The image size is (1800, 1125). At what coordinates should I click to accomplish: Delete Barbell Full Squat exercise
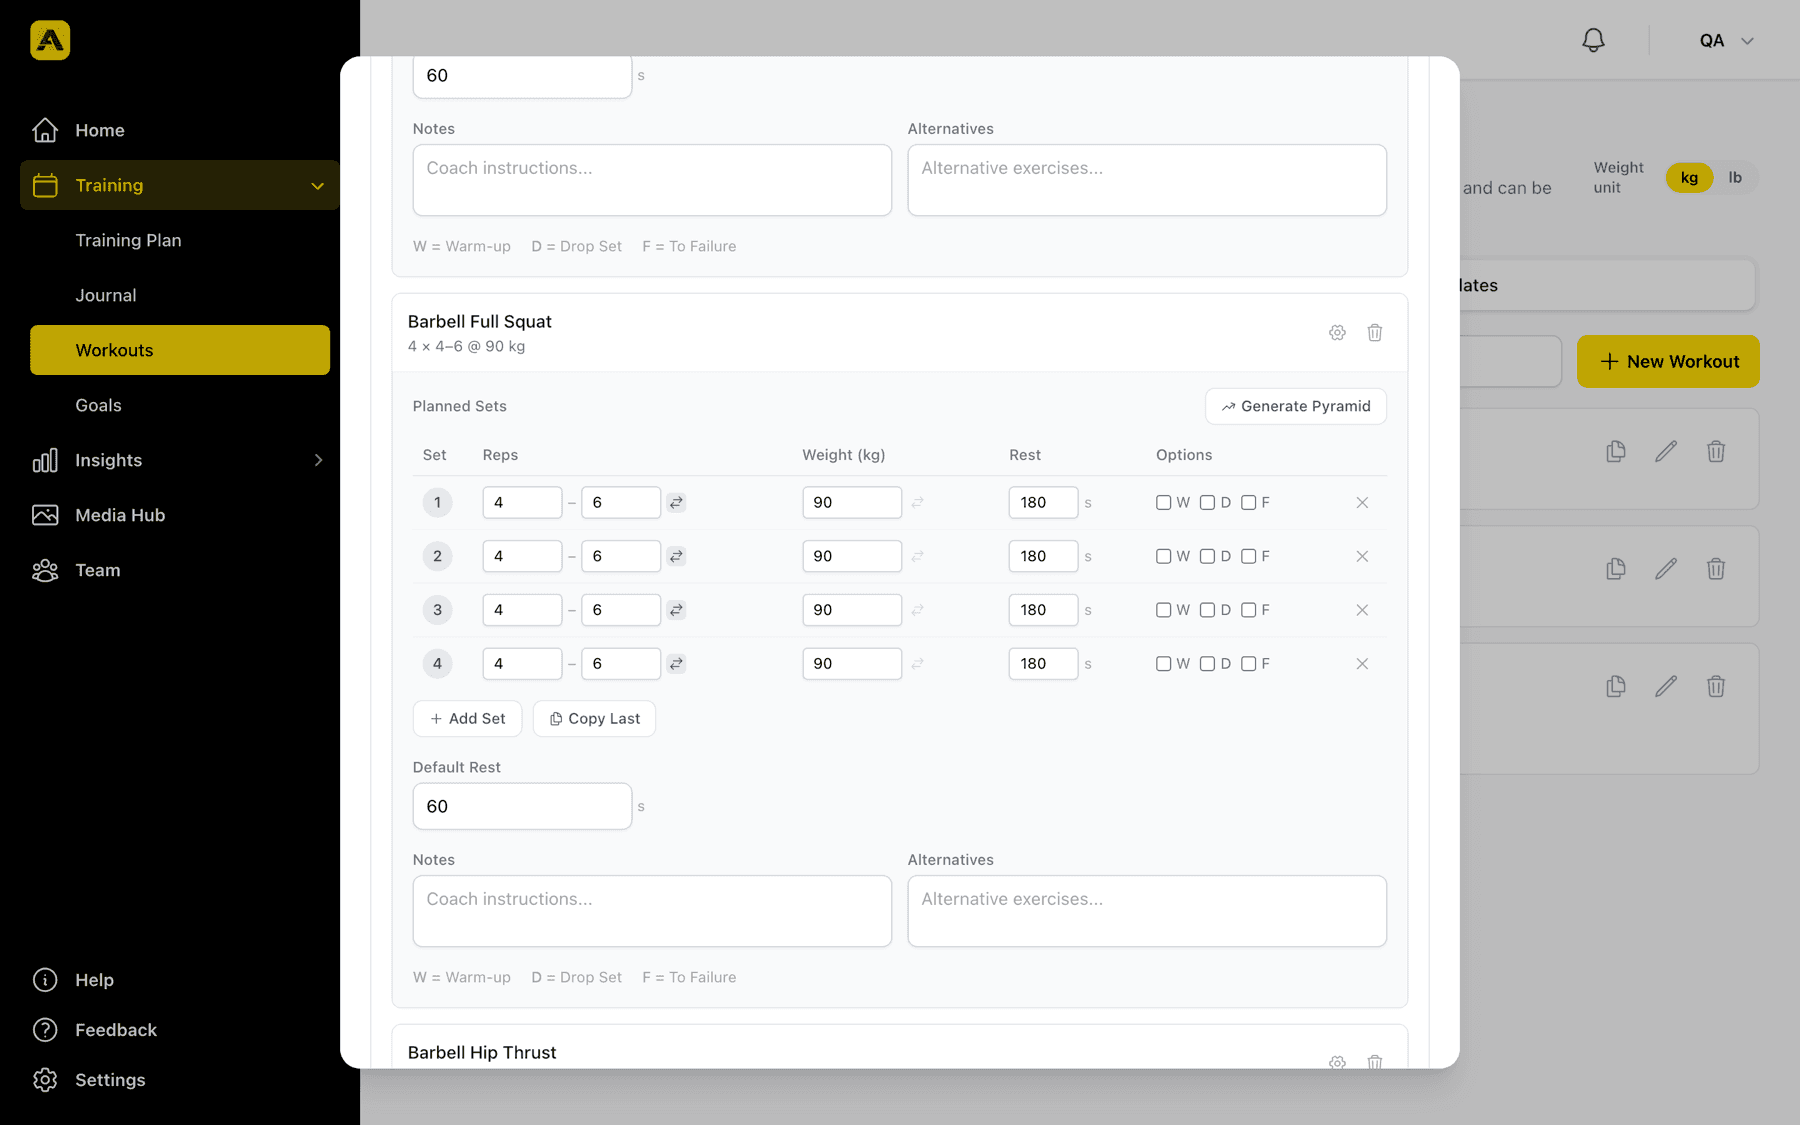(1375, 332)
